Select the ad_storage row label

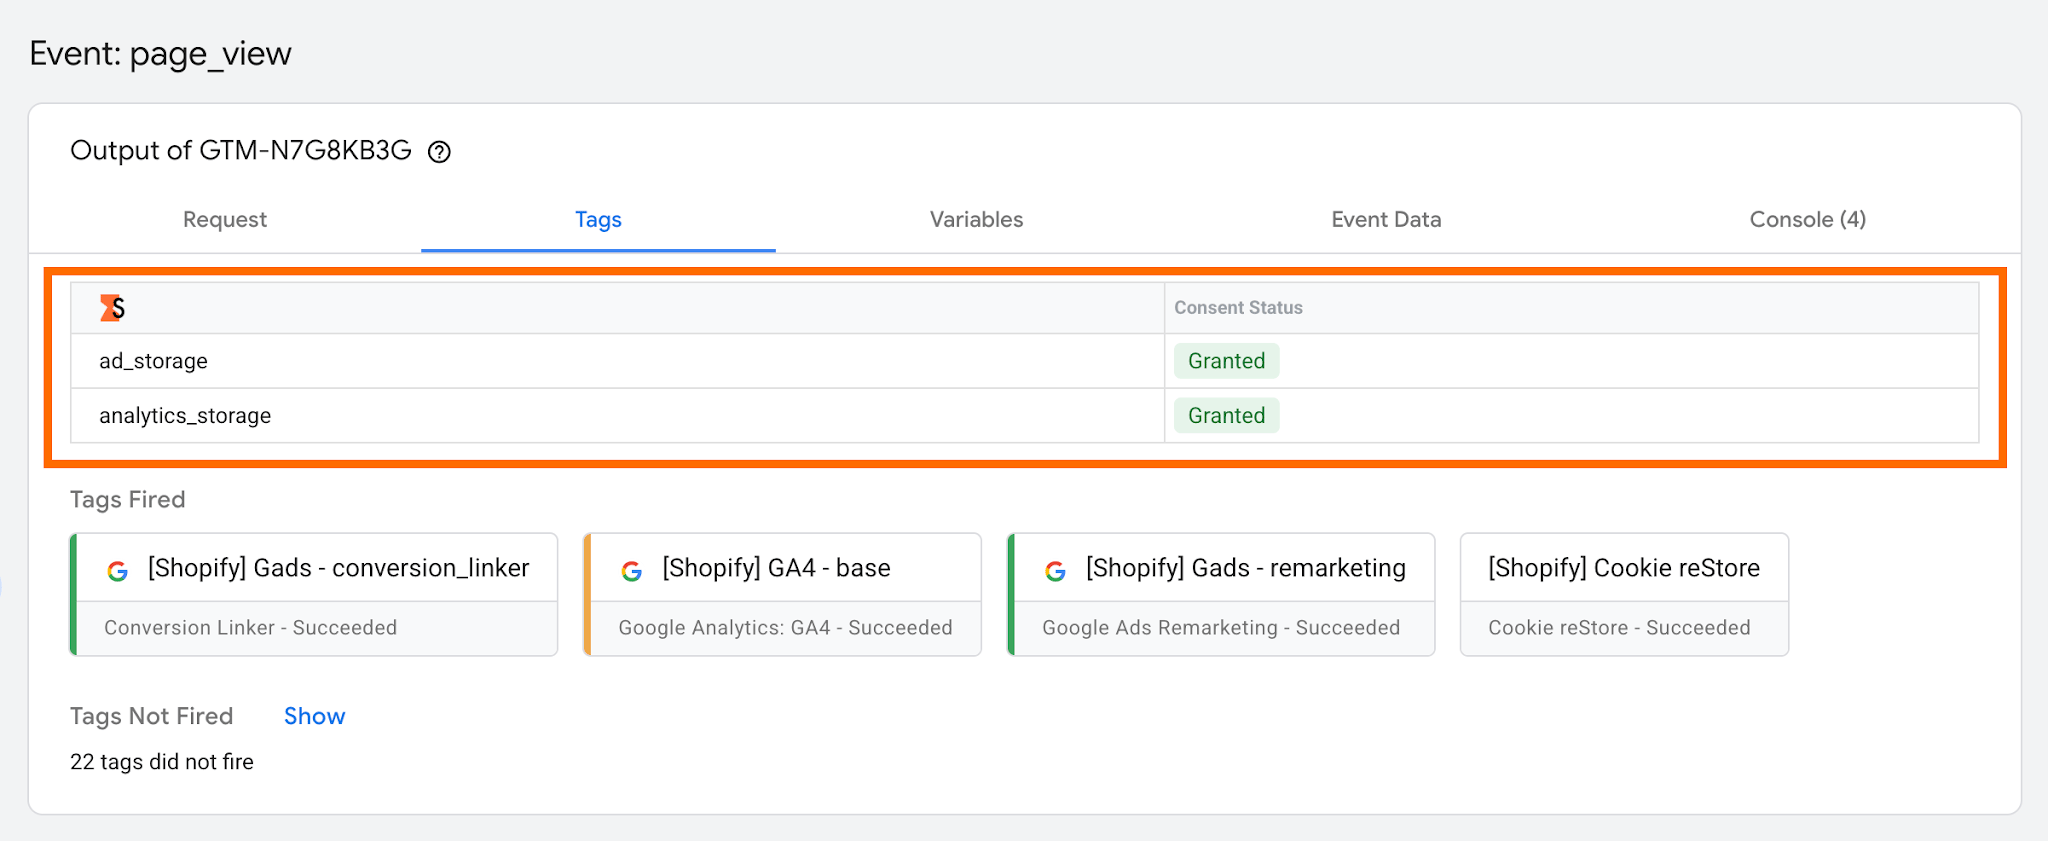pyautogui.click(x=153, y=361)
